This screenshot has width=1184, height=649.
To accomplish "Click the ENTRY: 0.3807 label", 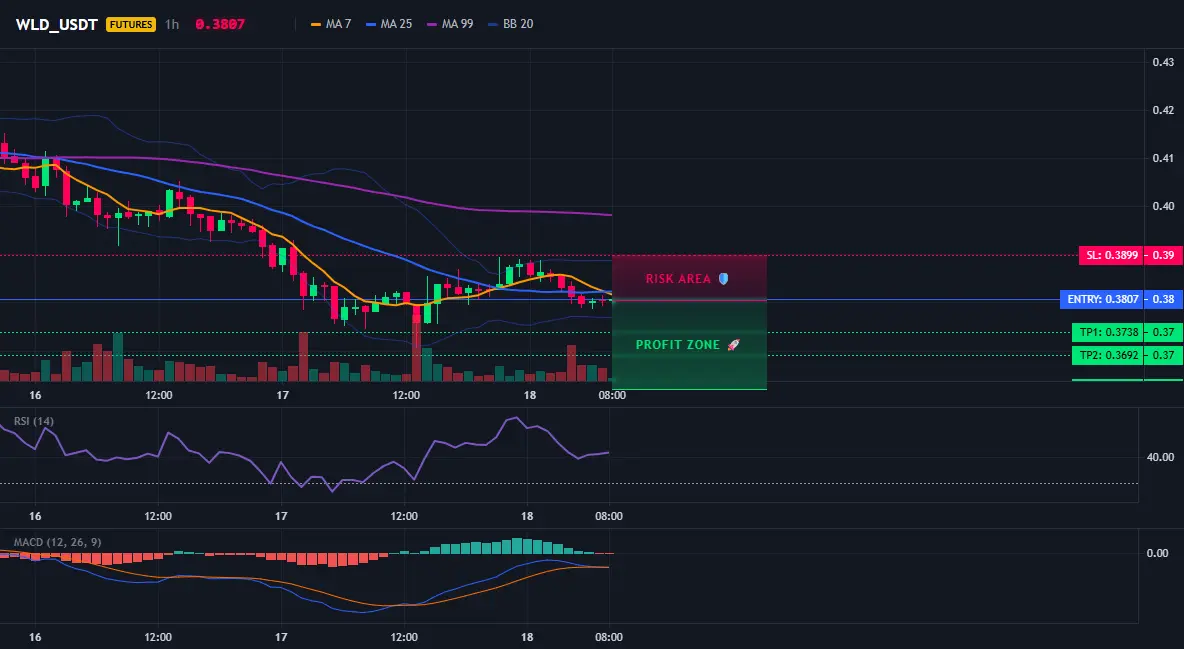I will [1102, 299].
